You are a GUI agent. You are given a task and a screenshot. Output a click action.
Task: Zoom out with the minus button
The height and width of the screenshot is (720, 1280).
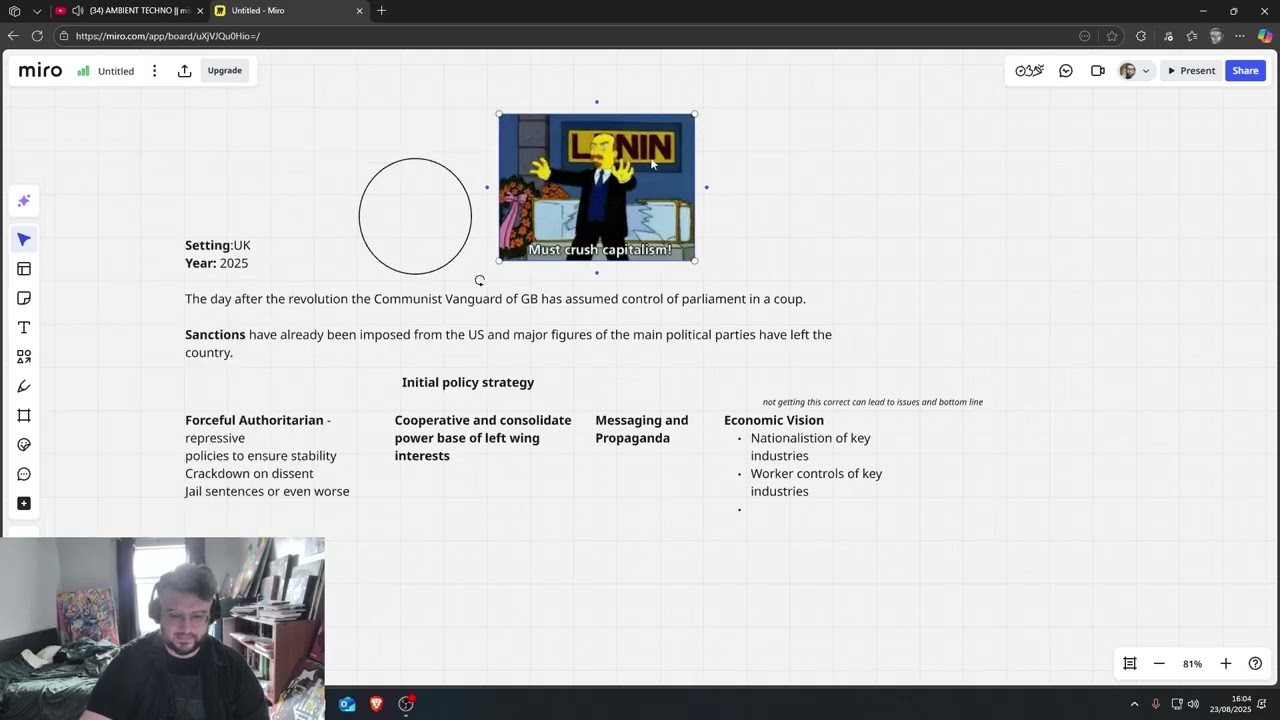coord(1159,664)
